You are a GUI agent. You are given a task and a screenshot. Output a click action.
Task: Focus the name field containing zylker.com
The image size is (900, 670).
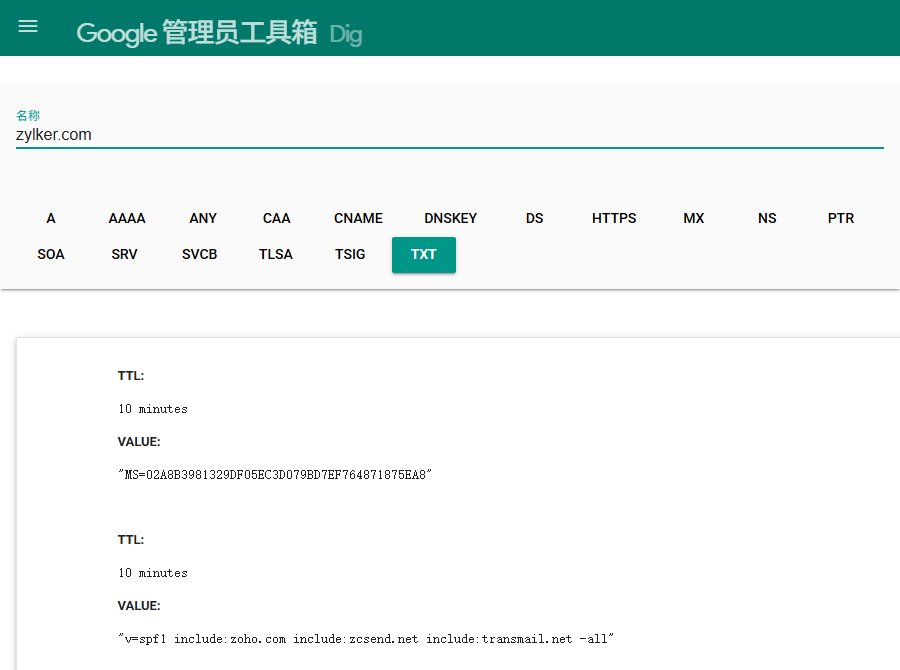(x=449, y=135)
